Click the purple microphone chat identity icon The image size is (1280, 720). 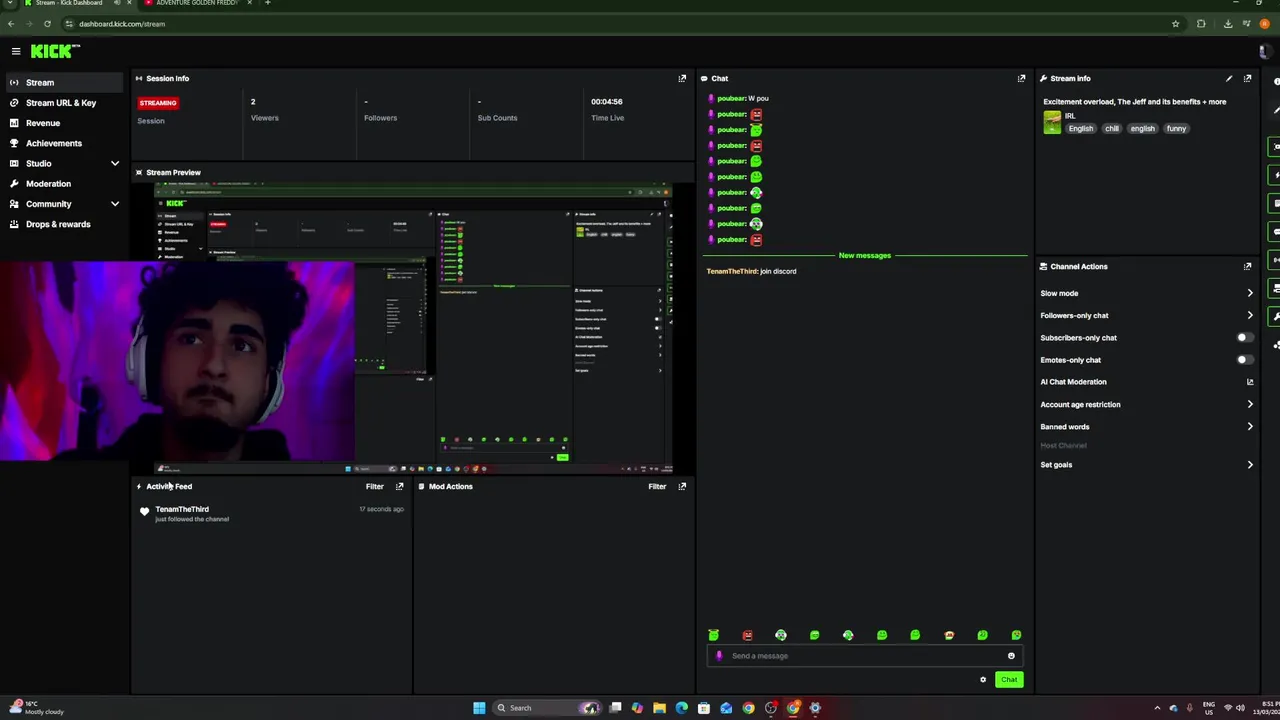[719, 656]
